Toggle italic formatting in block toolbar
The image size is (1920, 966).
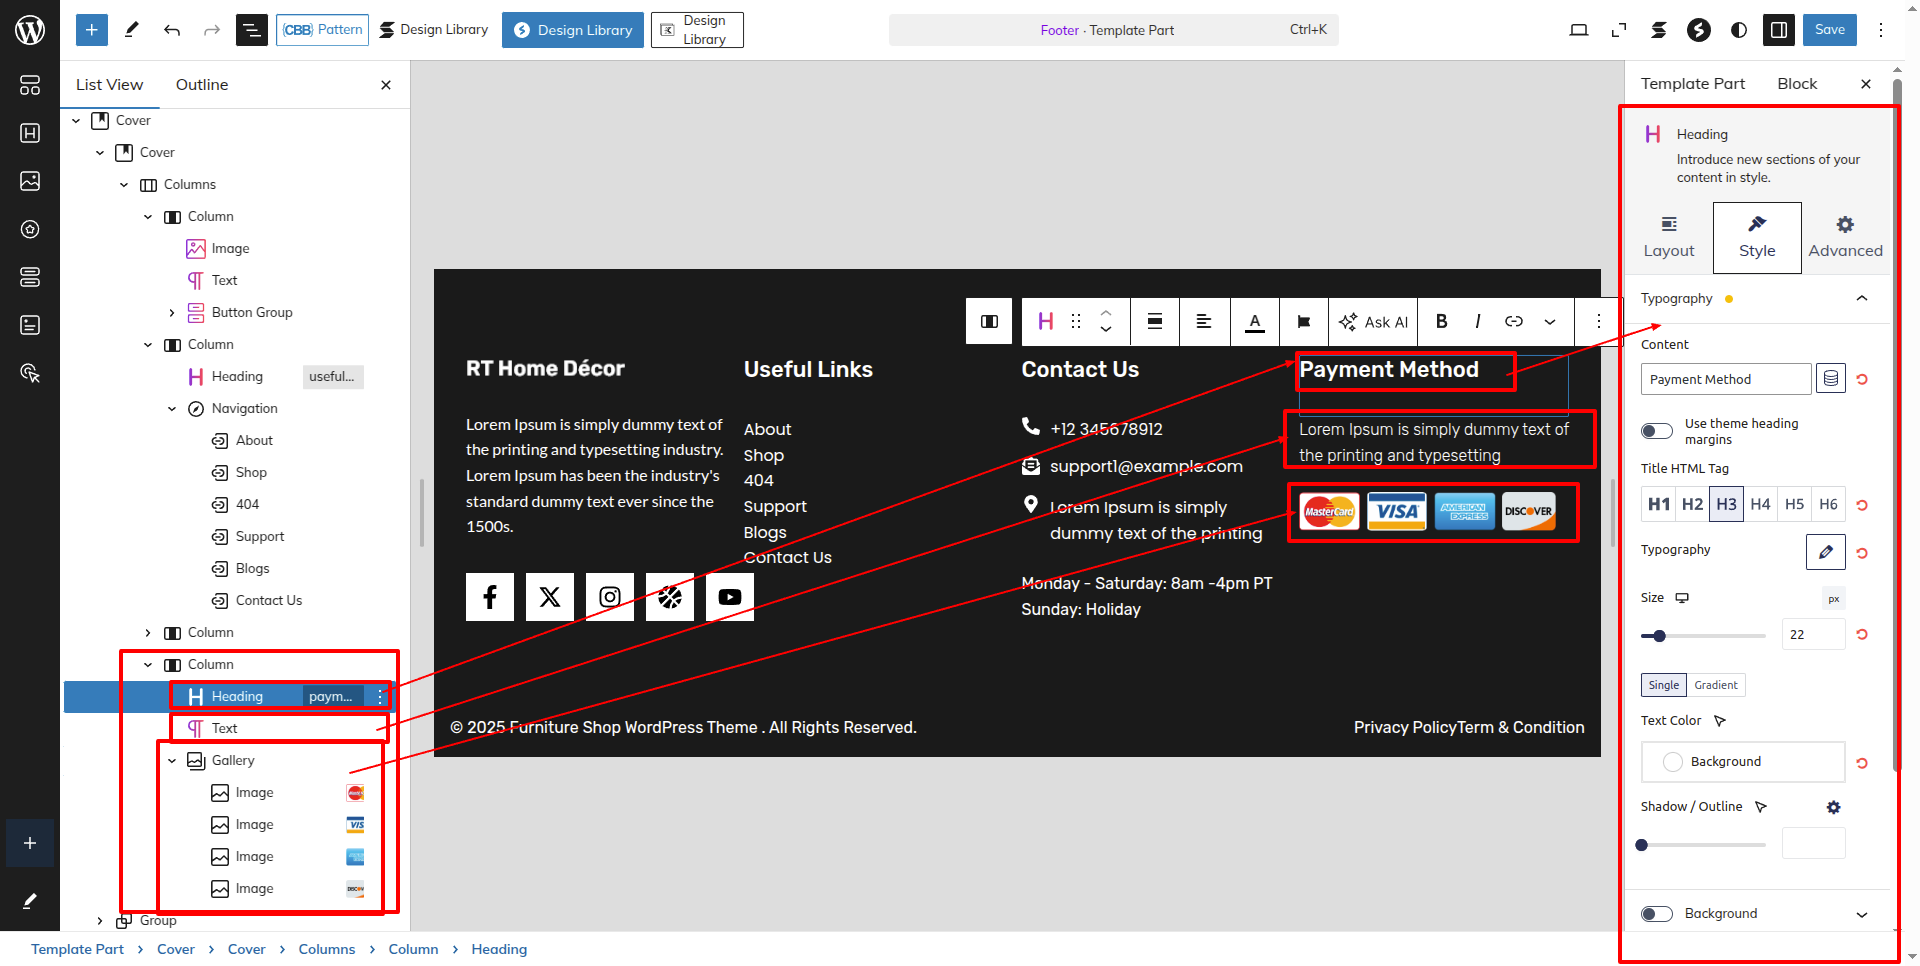[x=1478, y=321]
